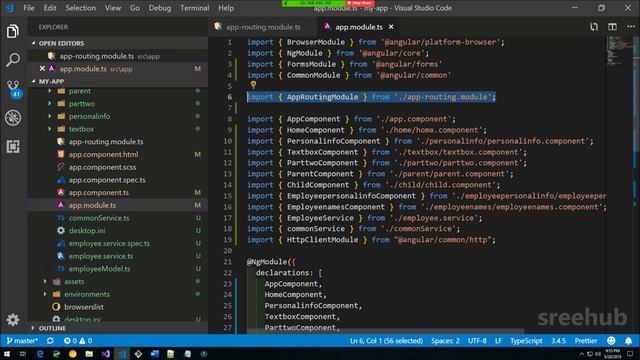Open the Selection menu
Viewport: 640px width, 360px height.
click(x=80, y=8)
